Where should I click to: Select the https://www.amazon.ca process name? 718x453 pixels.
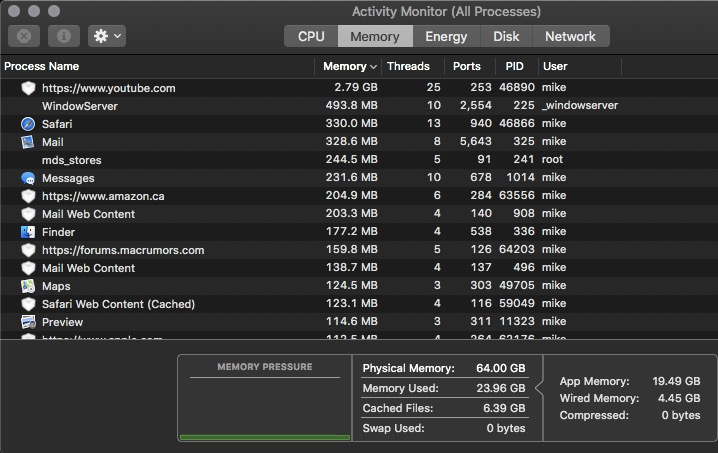pyautogui.click(x=103, y=196)
